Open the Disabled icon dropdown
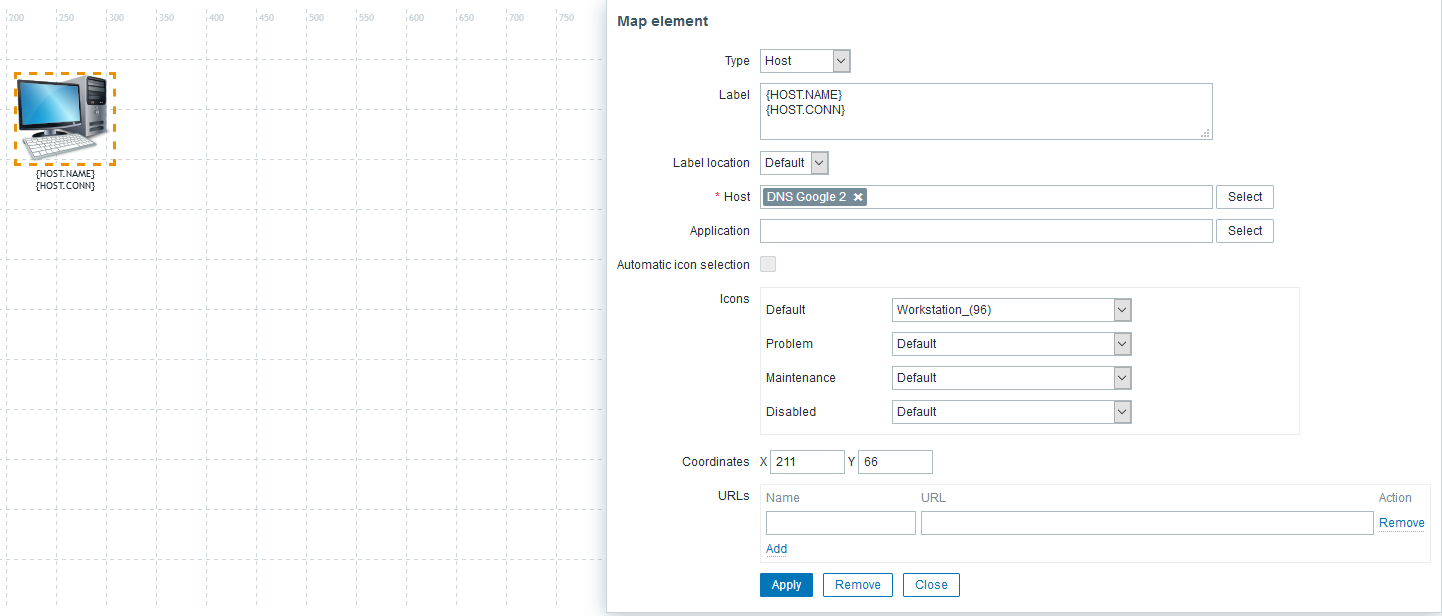Image resolution: width=1442 pixels, height=616 pixels. [1011, 412]
